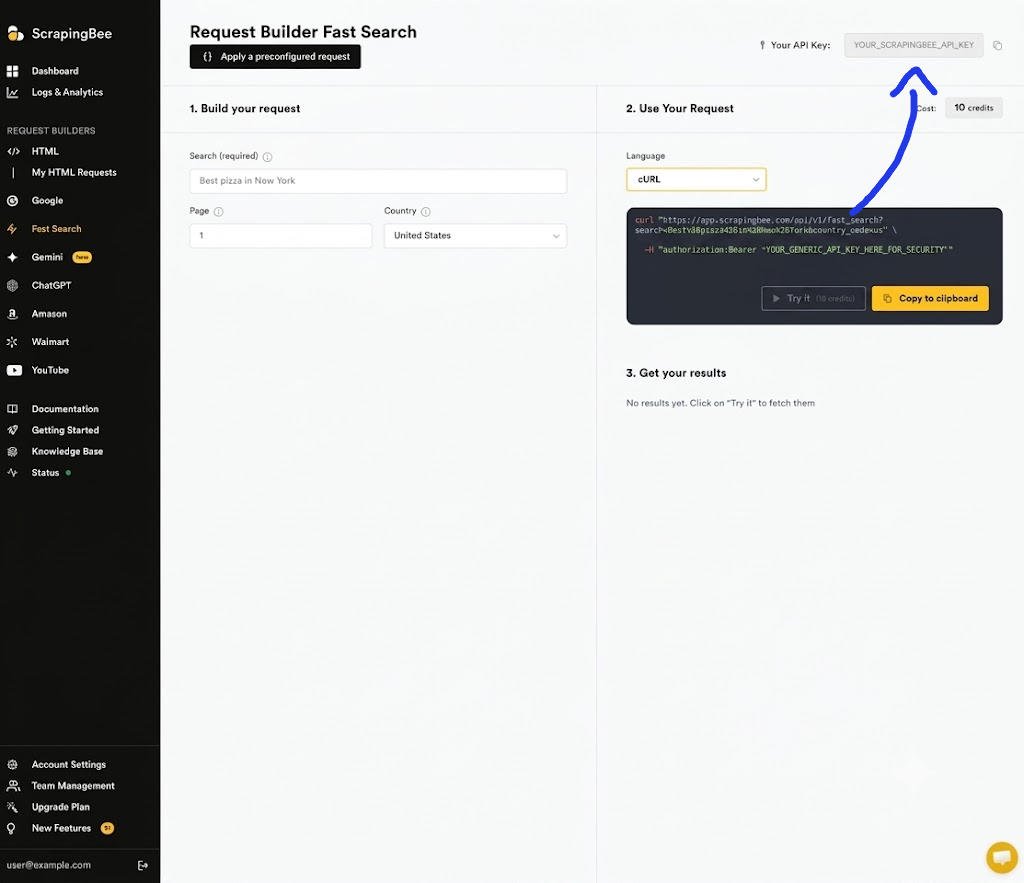Screen dimensions: 1024x883
Task: Open the Knowledge Base link
Action: pyautogui.click(x=67, y=451)
